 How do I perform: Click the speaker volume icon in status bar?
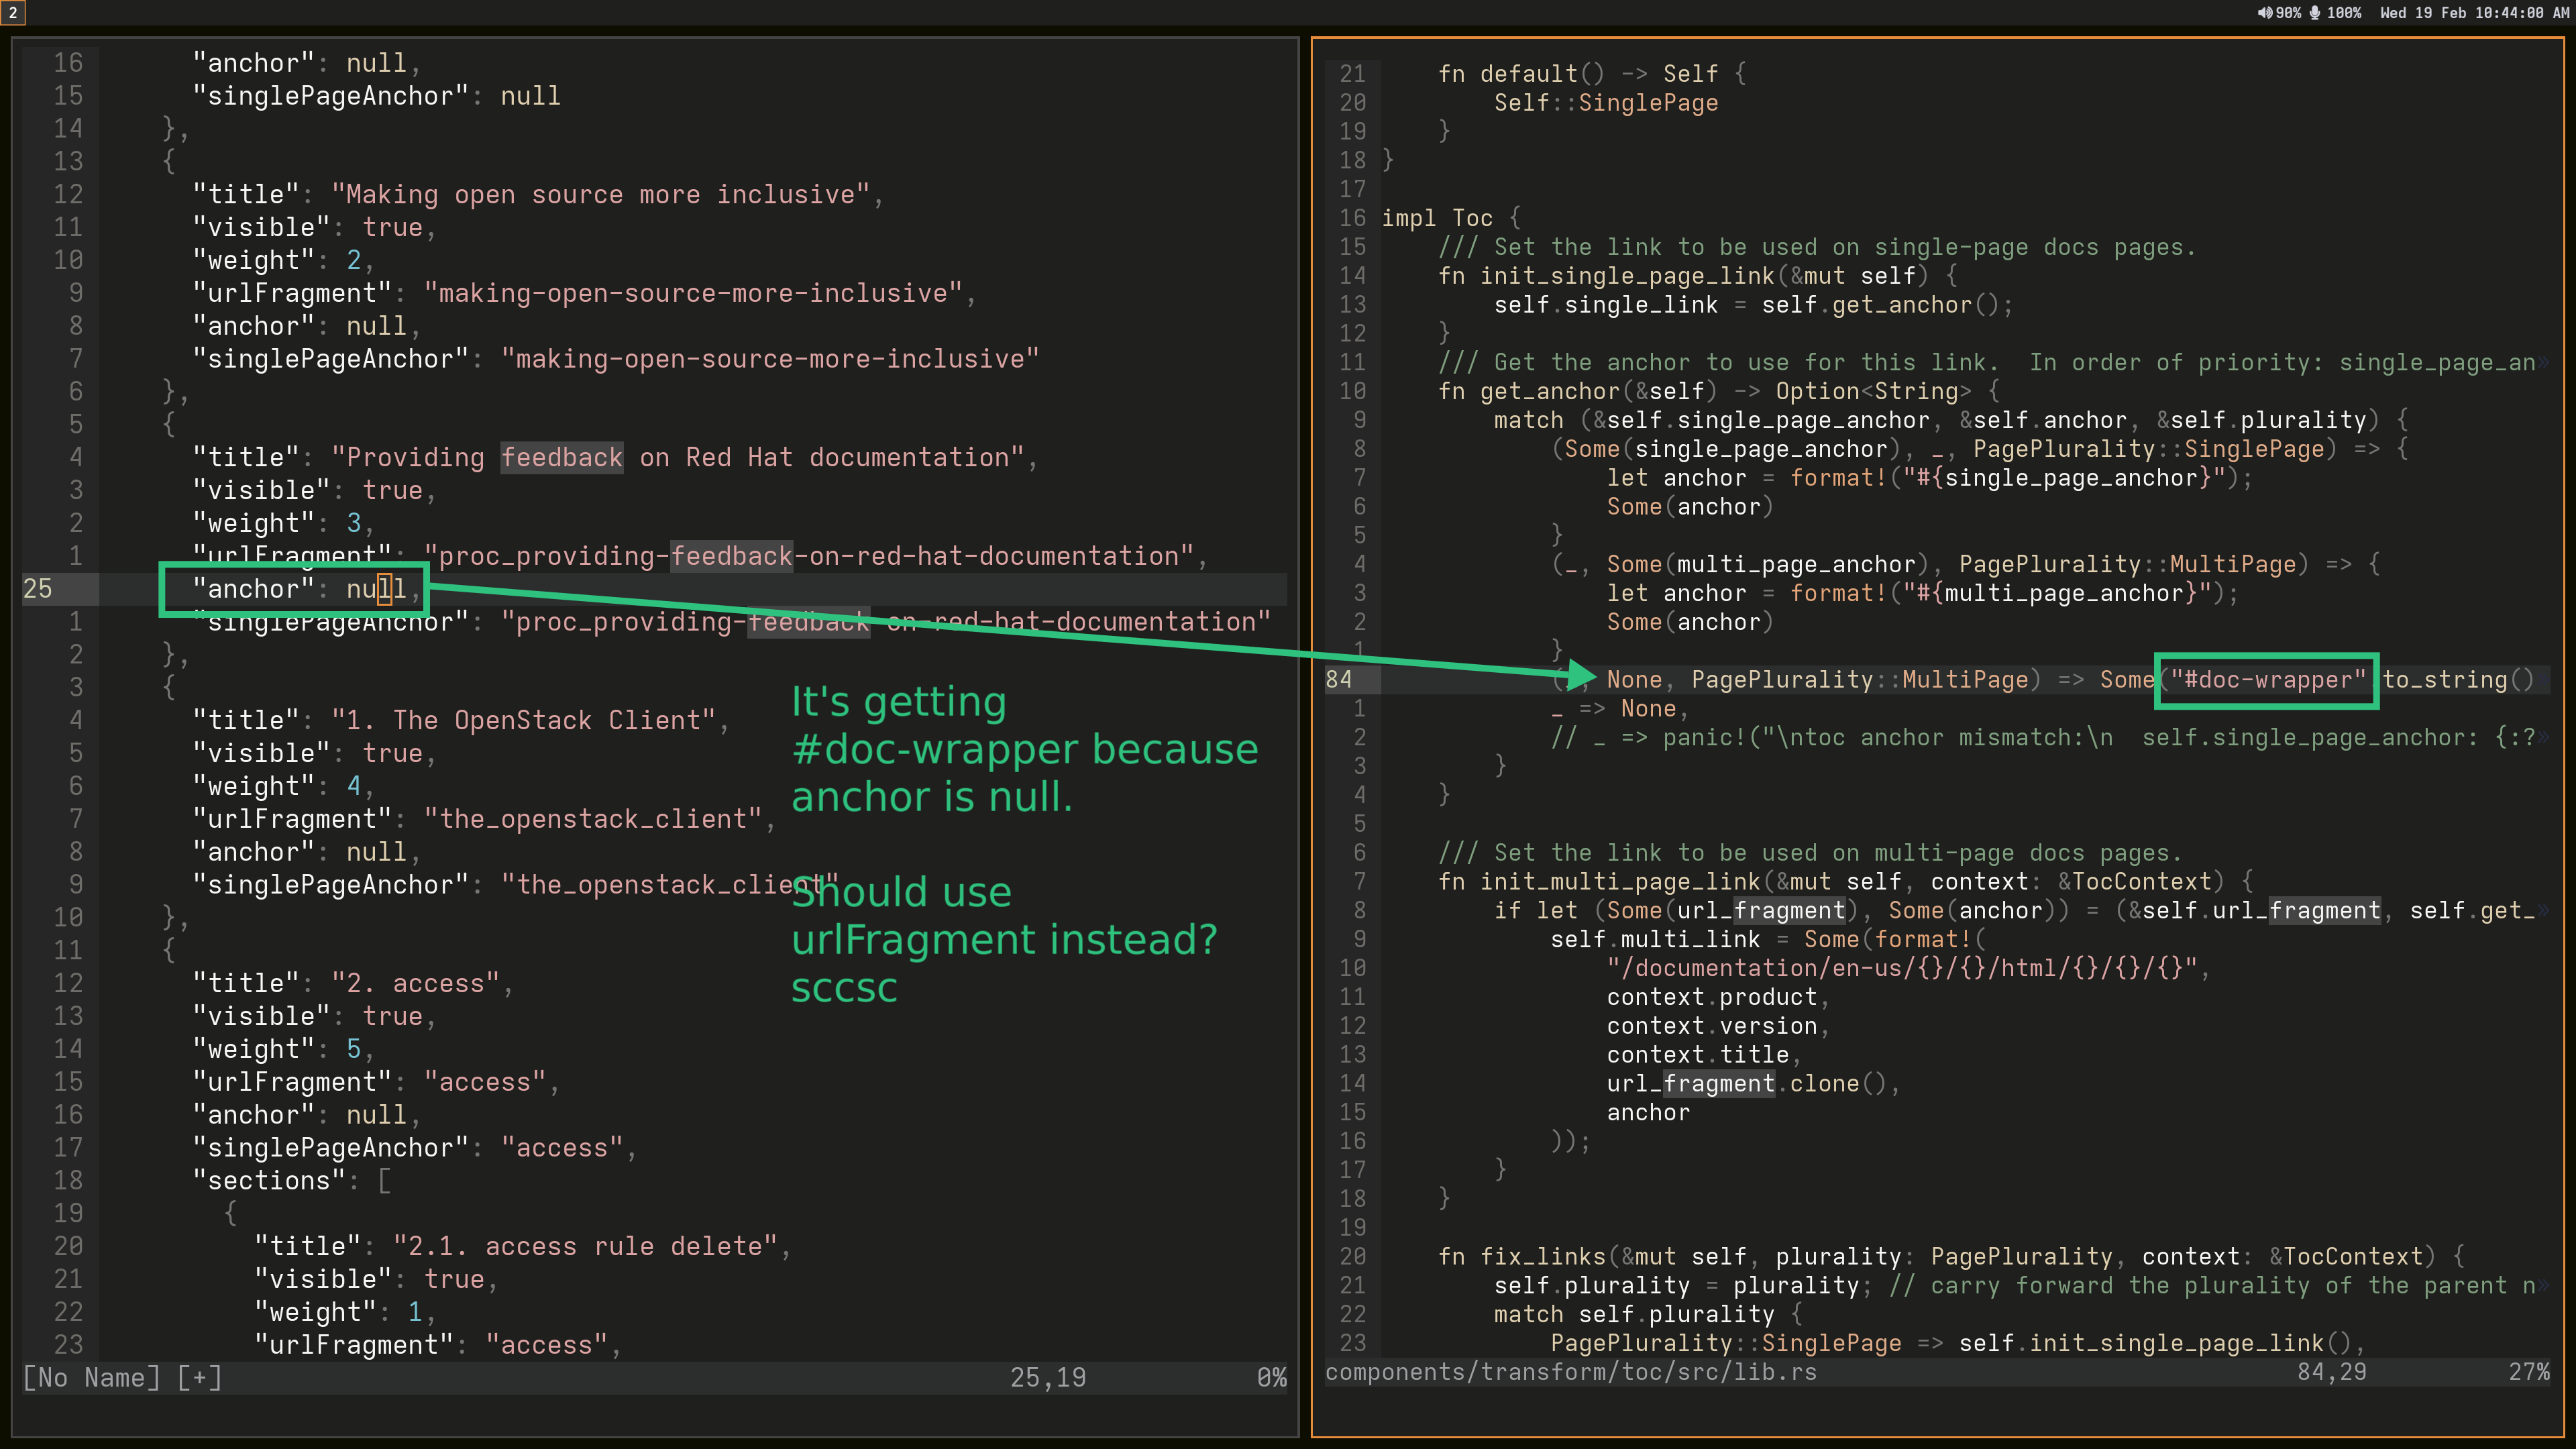coord(2264,13)
